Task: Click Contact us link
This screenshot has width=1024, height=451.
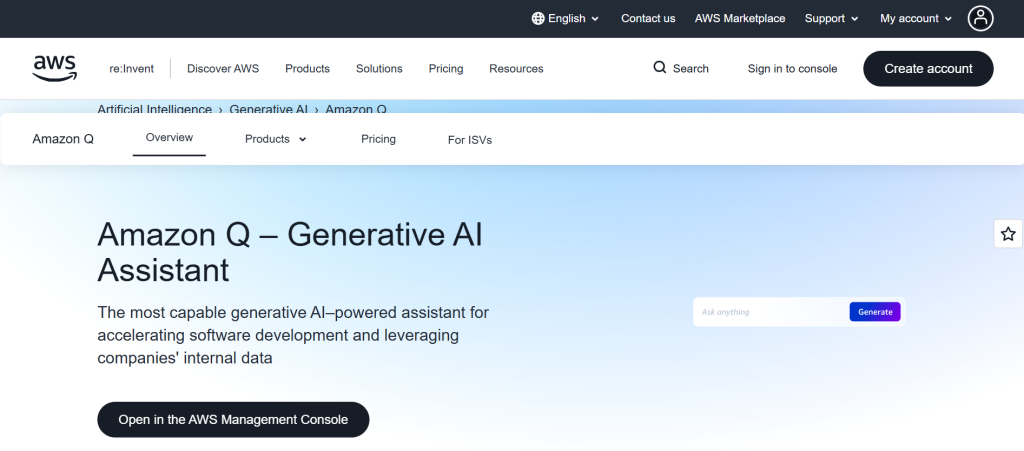Action: click(648, 18)
